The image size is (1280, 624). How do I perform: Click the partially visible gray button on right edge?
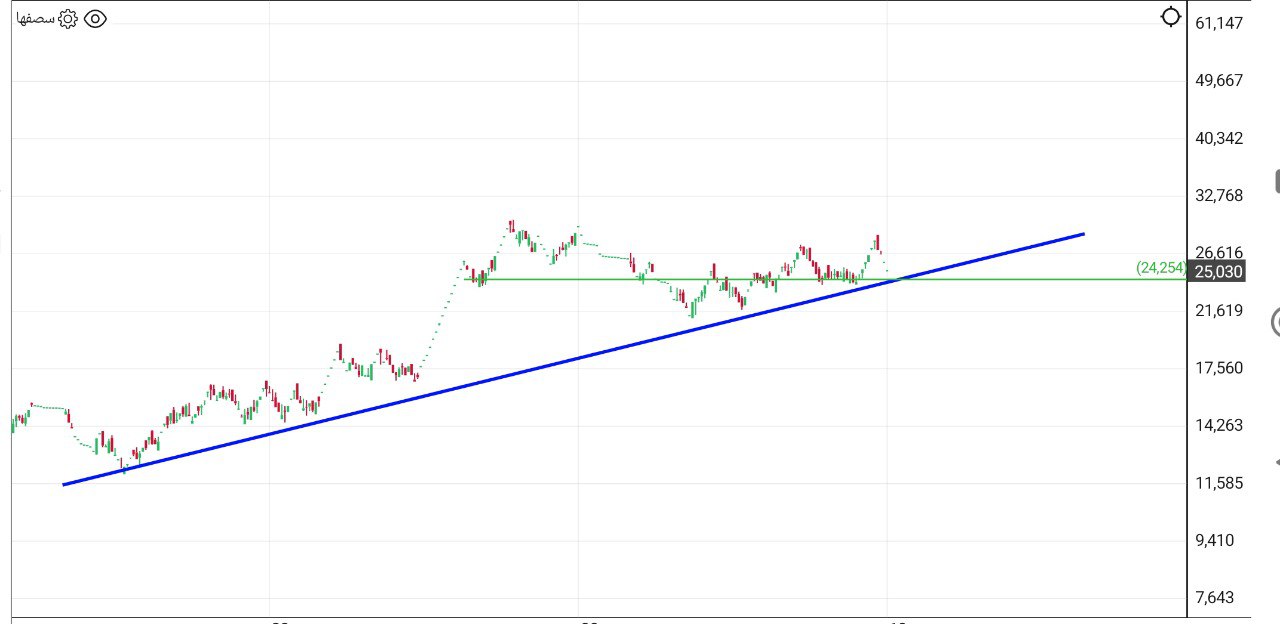coord(1276,181)
